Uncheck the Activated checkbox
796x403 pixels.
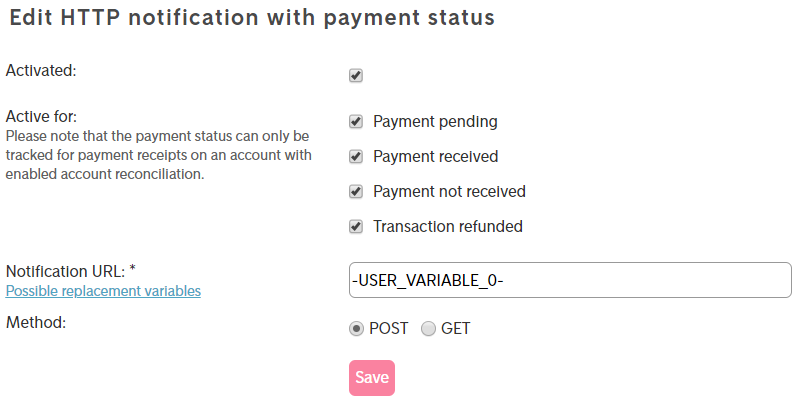[x=356, y=75]
